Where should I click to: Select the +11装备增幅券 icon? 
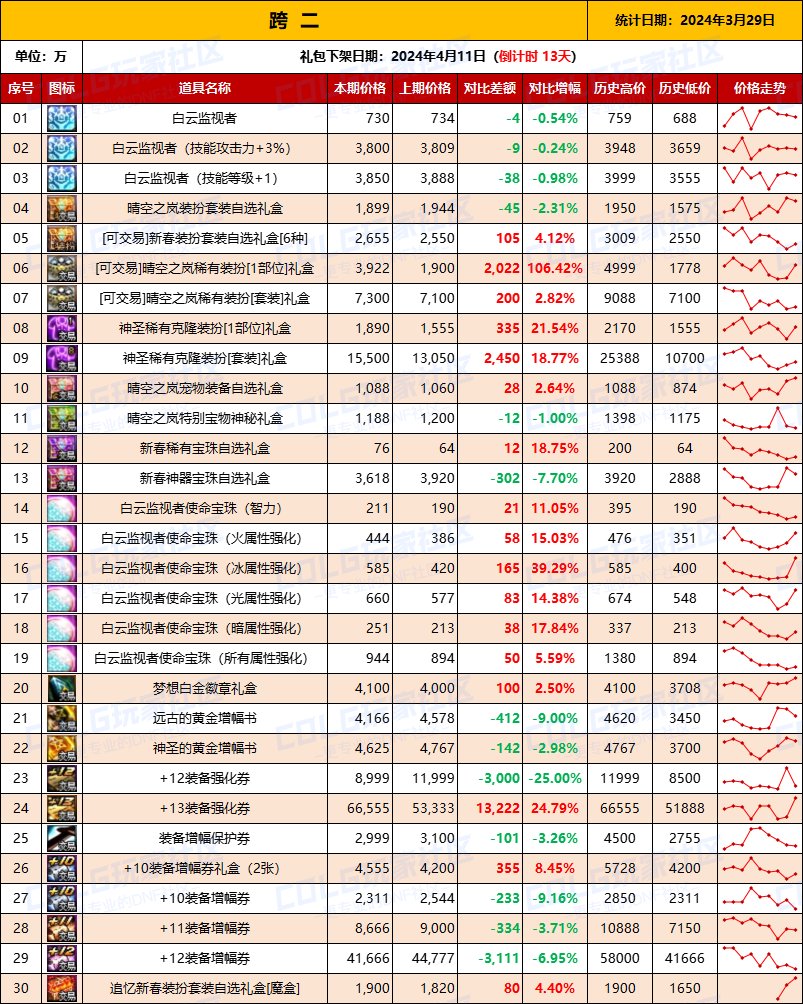pos(61,928)
